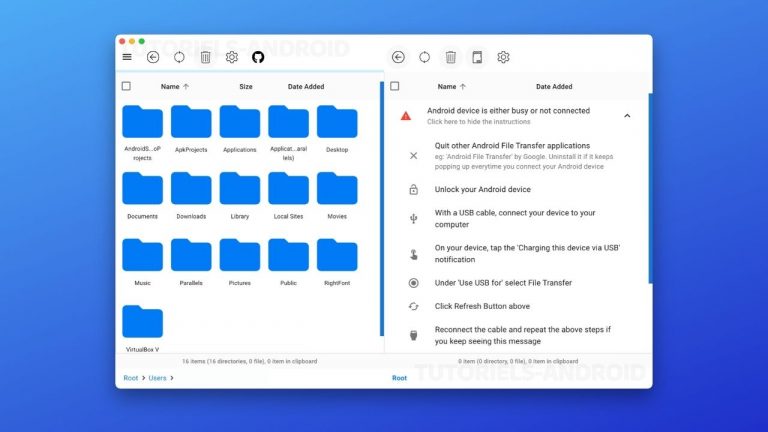Image resolution: width=768 pixels, height=432 pixels.
Task: Open settings from the right toolbar
Action: pyautogui.click(x=503, y=57)
